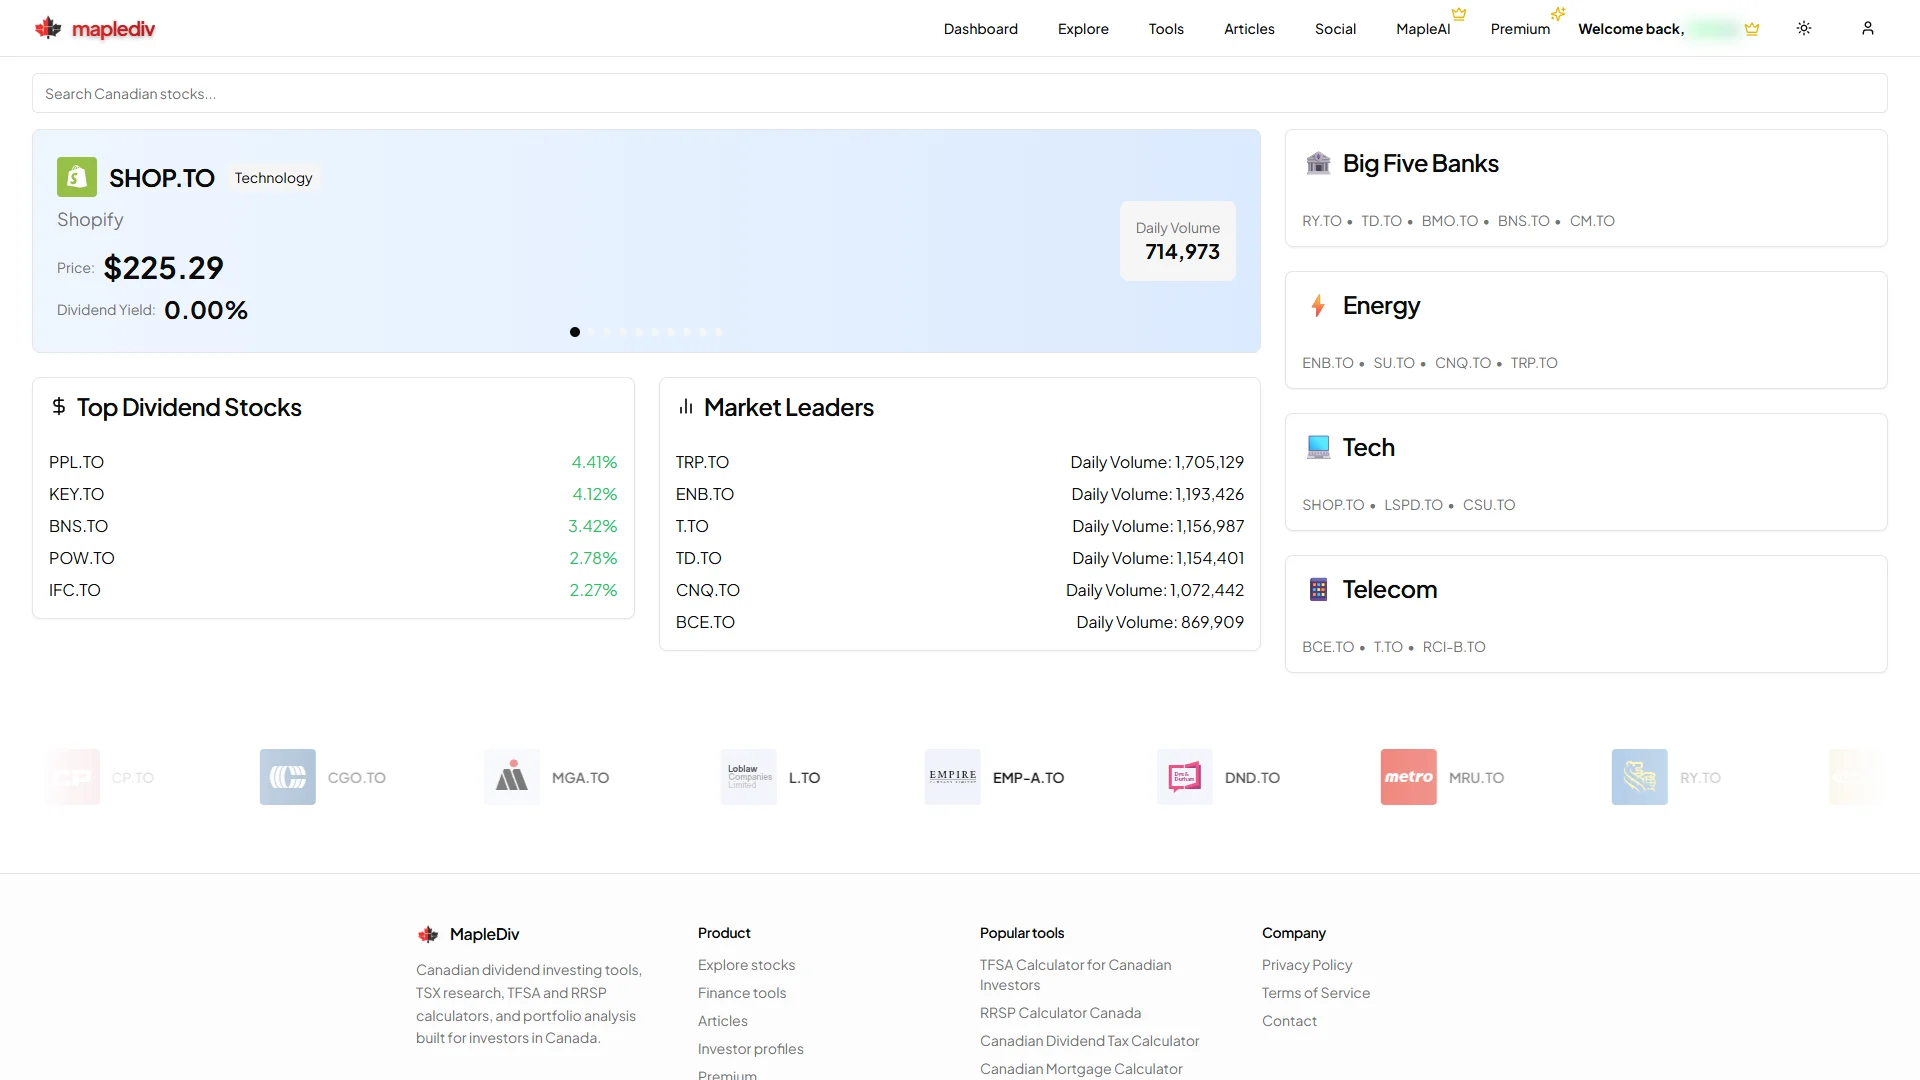
Task: Click the CGO.TO company logo
Action: (x=288, y=777)
